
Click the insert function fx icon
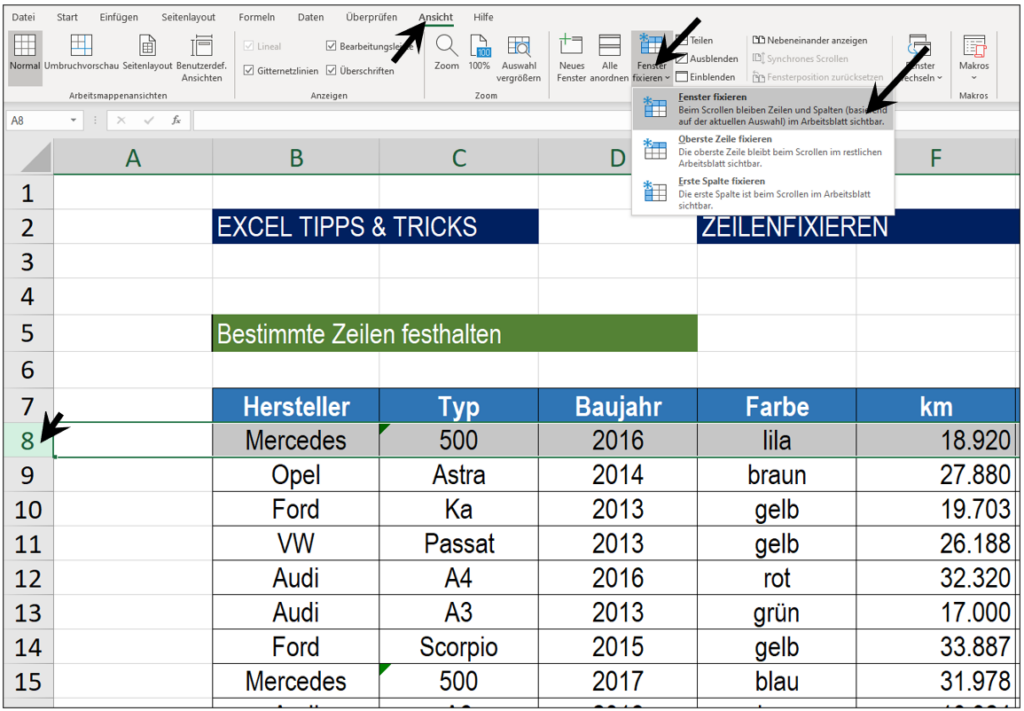pyautogui.click(x=176, y=121)
